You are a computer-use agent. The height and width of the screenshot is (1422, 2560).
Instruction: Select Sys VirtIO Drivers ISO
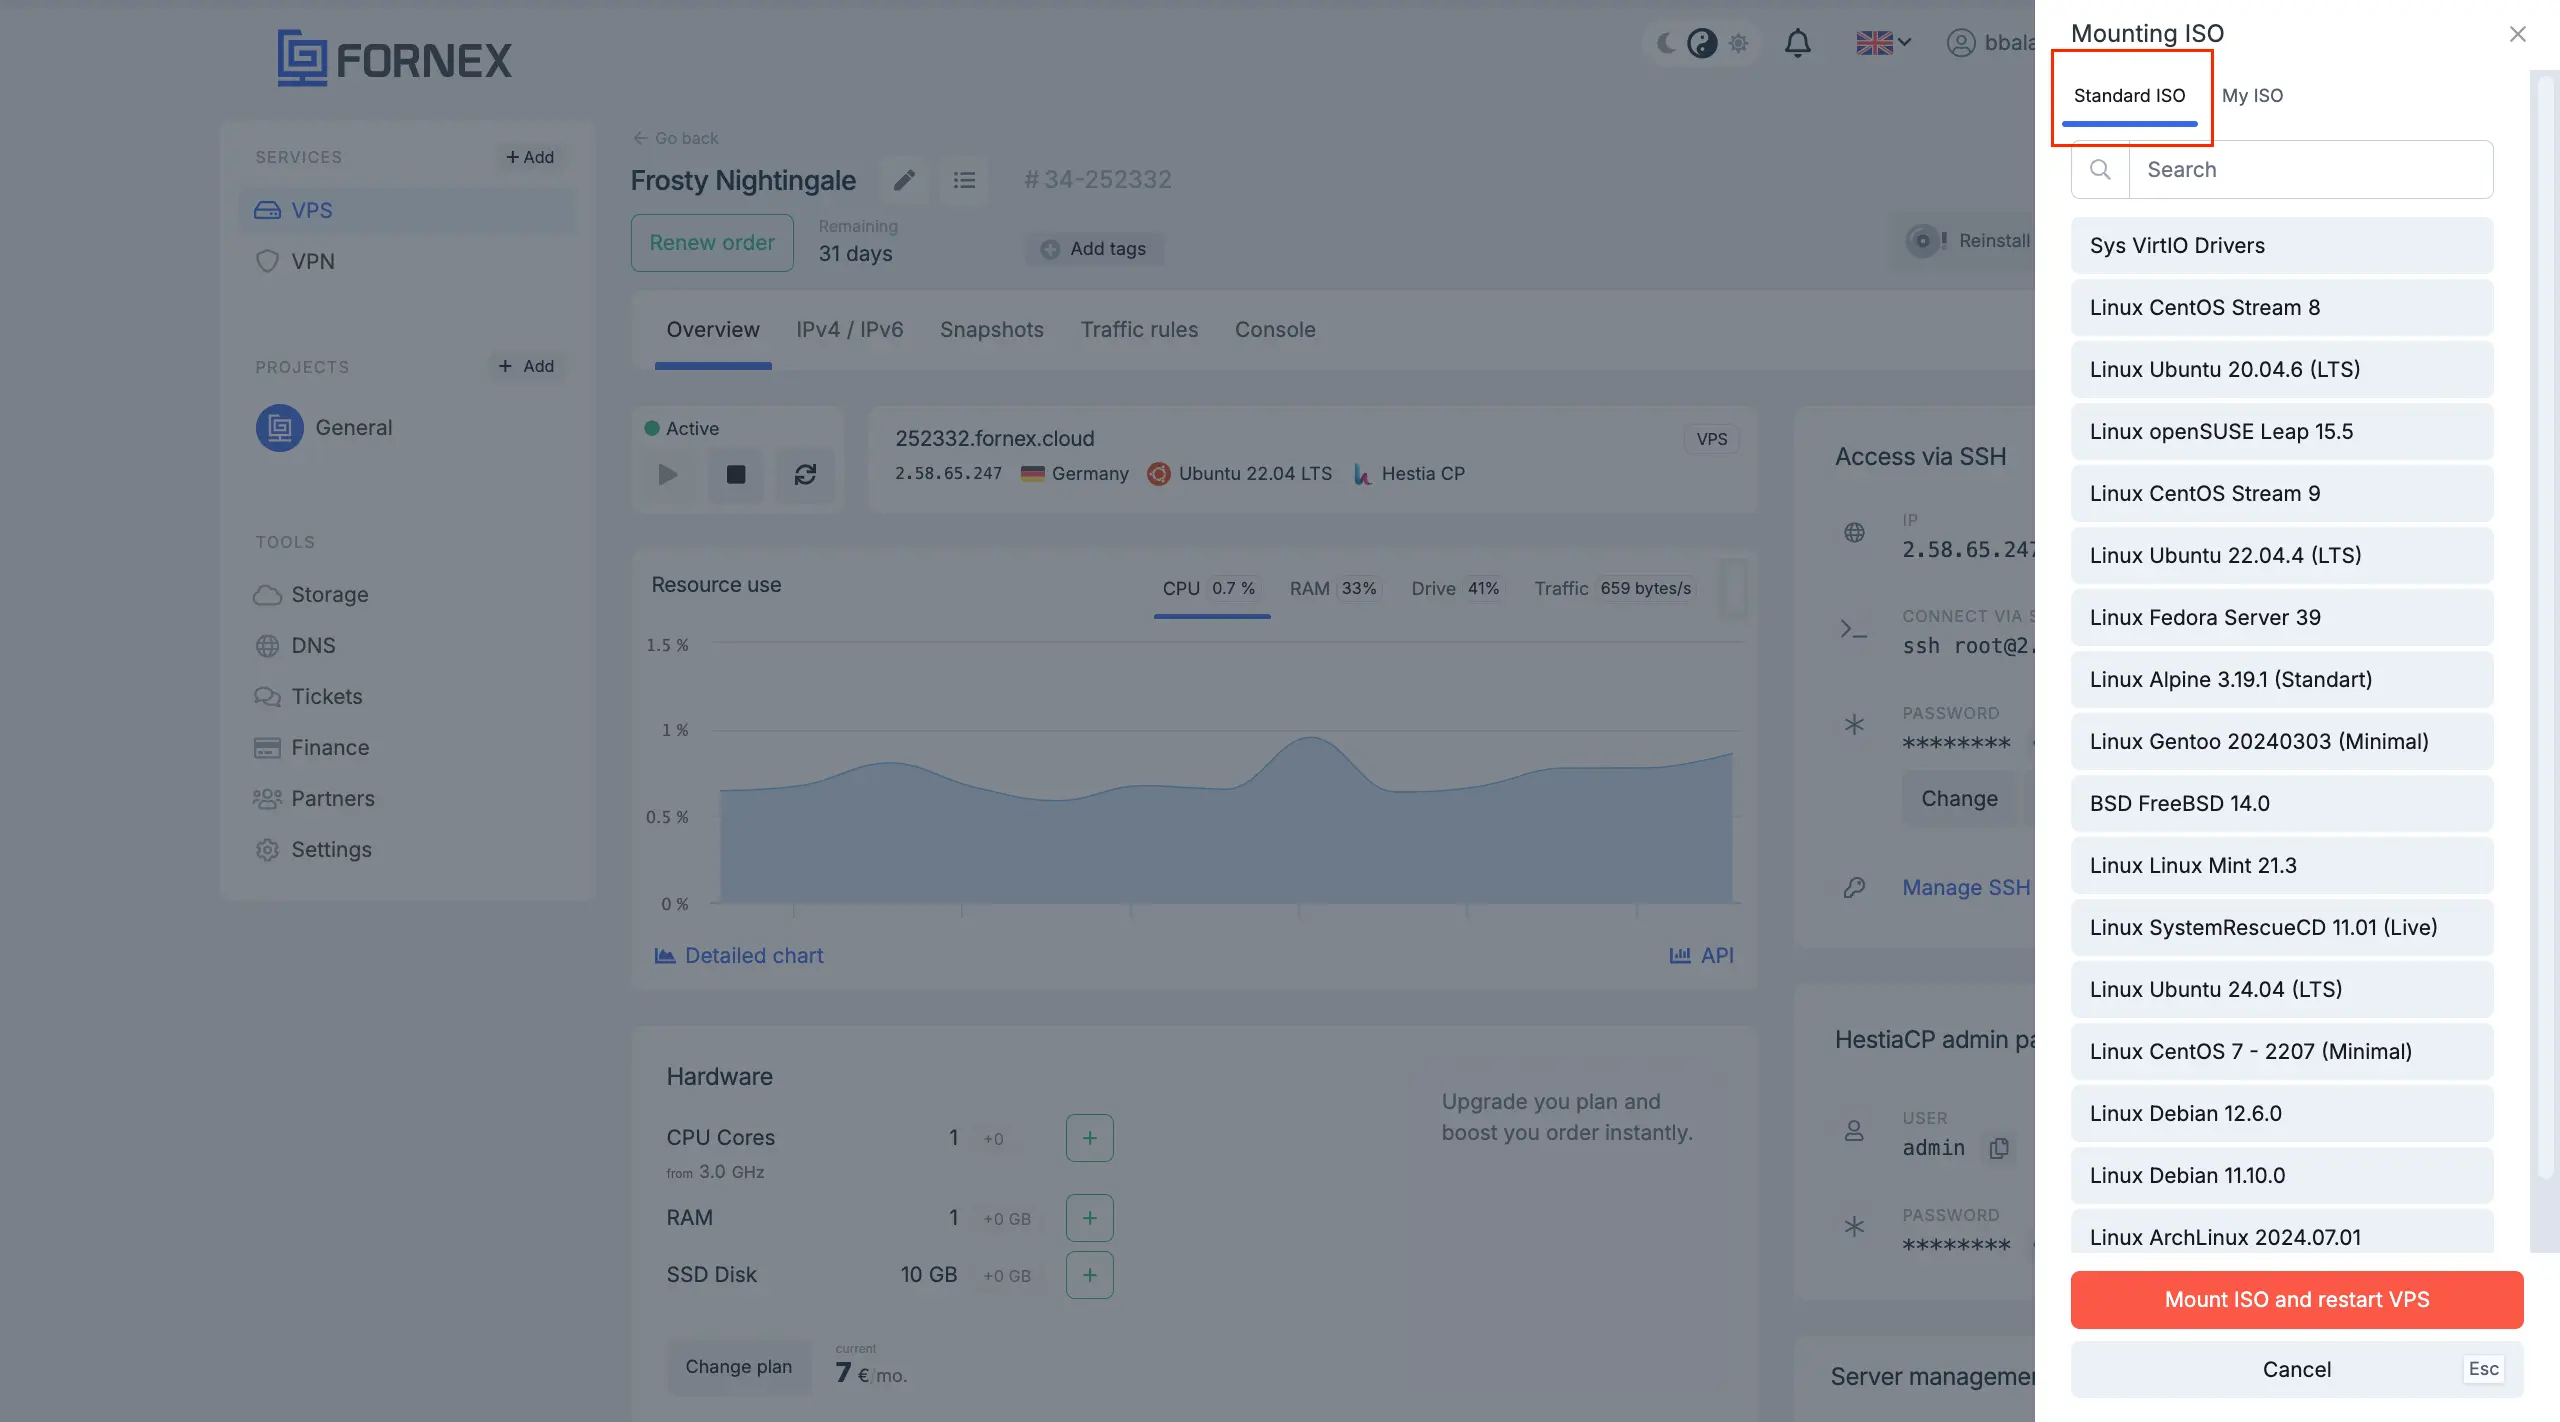(x=2282, y=246)
